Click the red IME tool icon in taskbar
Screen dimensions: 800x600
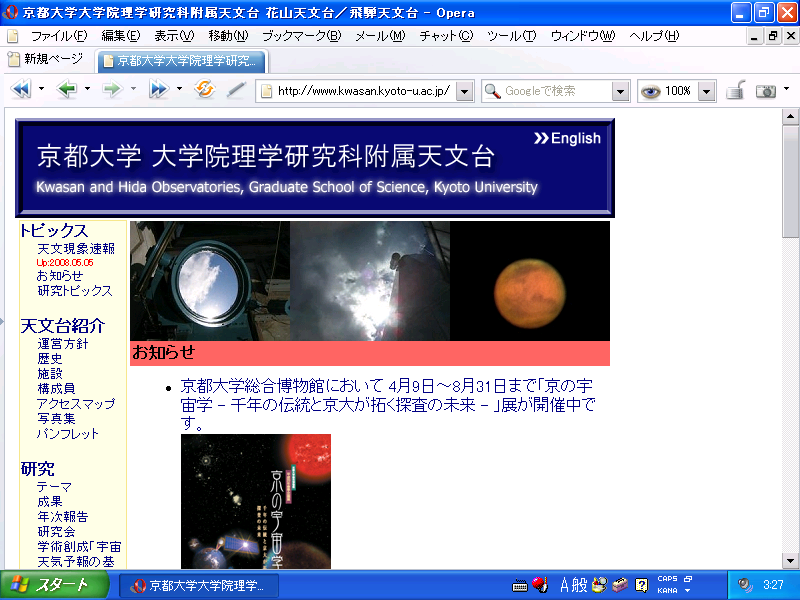tap(540, 584)
